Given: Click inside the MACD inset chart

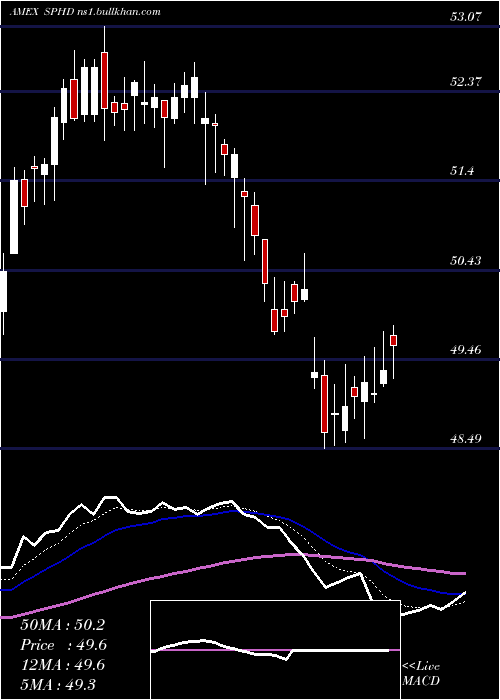Looking at the screenshot, I should click(275, 650).
